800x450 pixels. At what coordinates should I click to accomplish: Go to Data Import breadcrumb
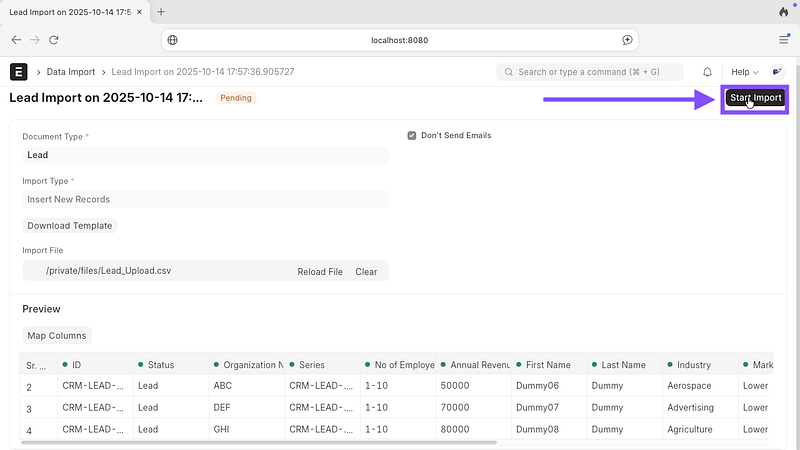pos(73,72)
